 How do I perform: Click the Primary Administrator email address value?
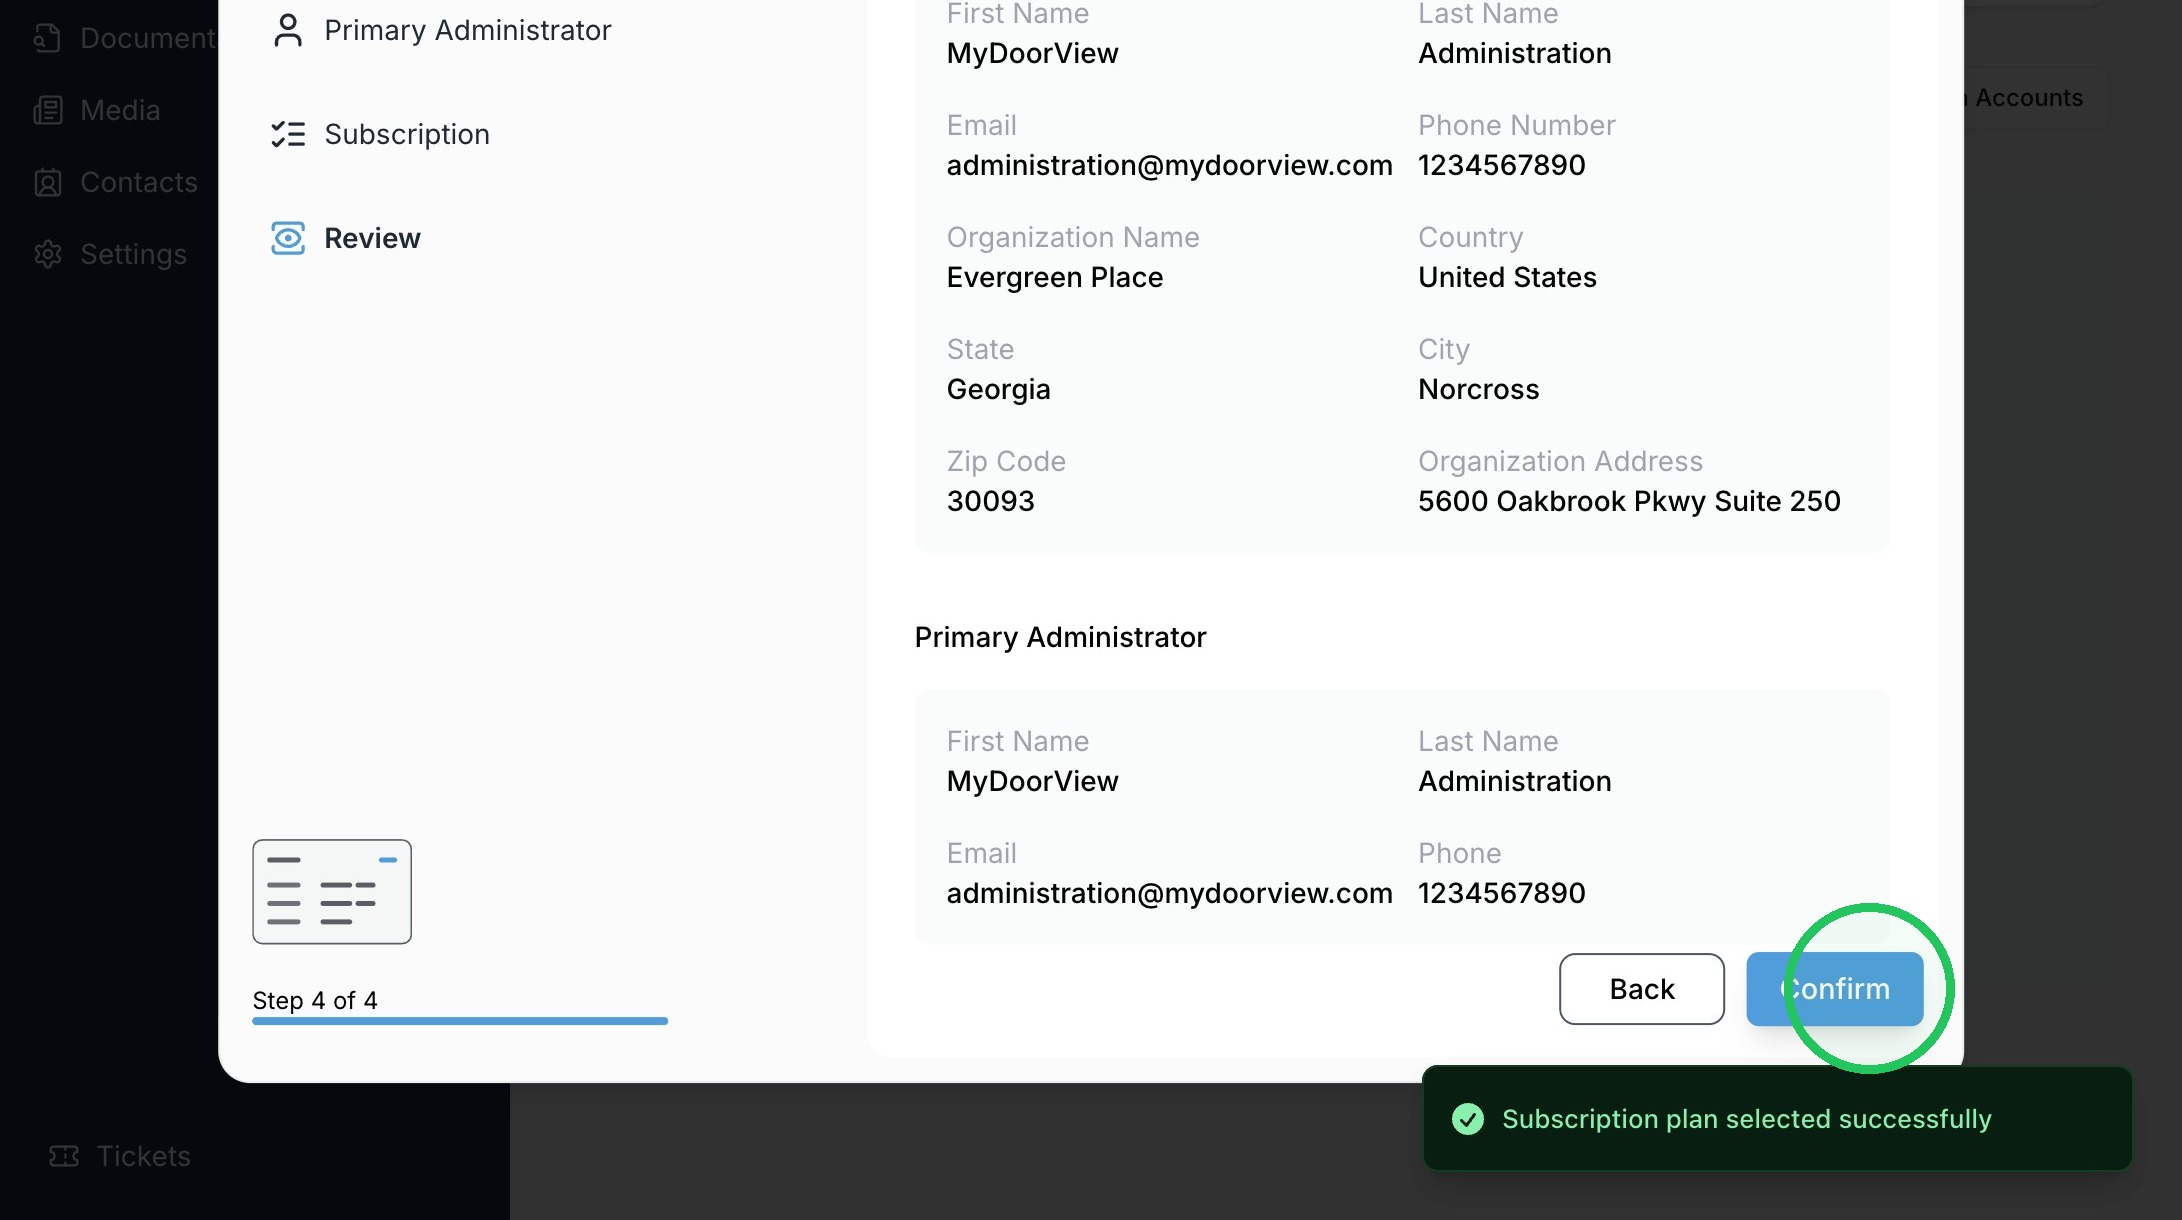coord(1170,893)
